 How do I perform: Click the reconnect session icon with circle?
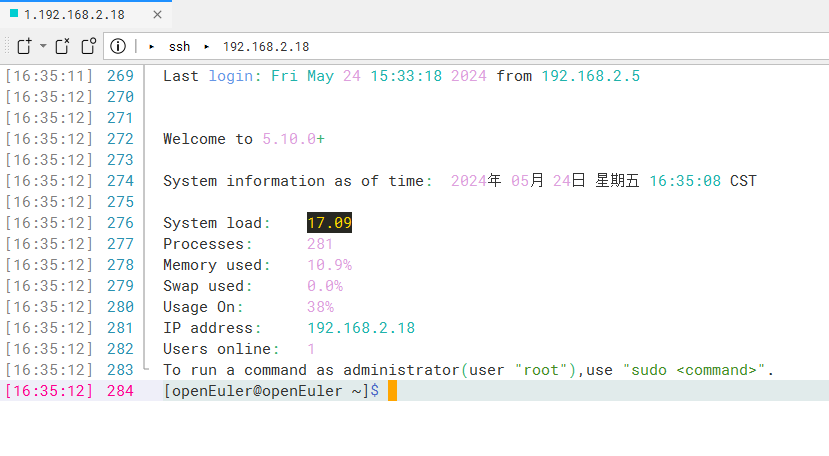(x=88, y=47)
